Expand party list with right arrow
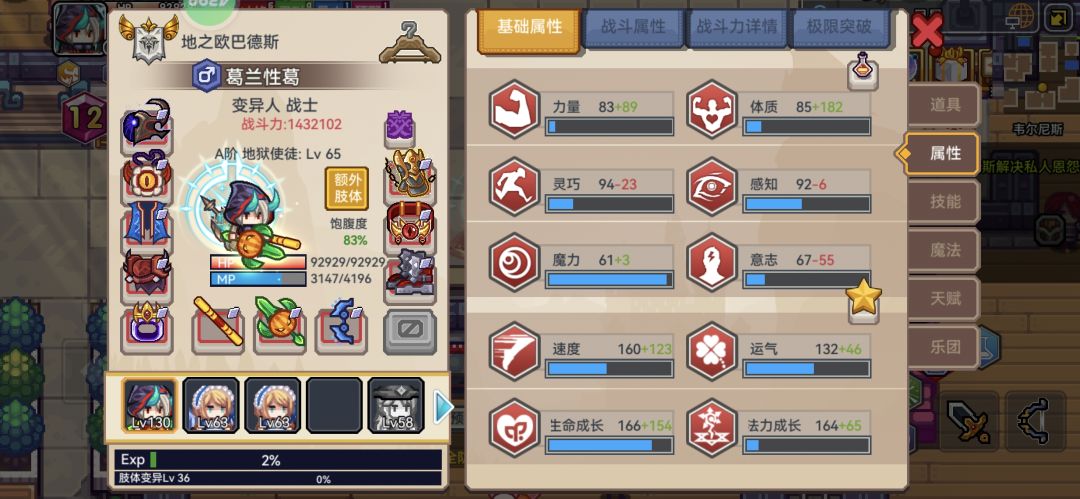 click(444, 408)
